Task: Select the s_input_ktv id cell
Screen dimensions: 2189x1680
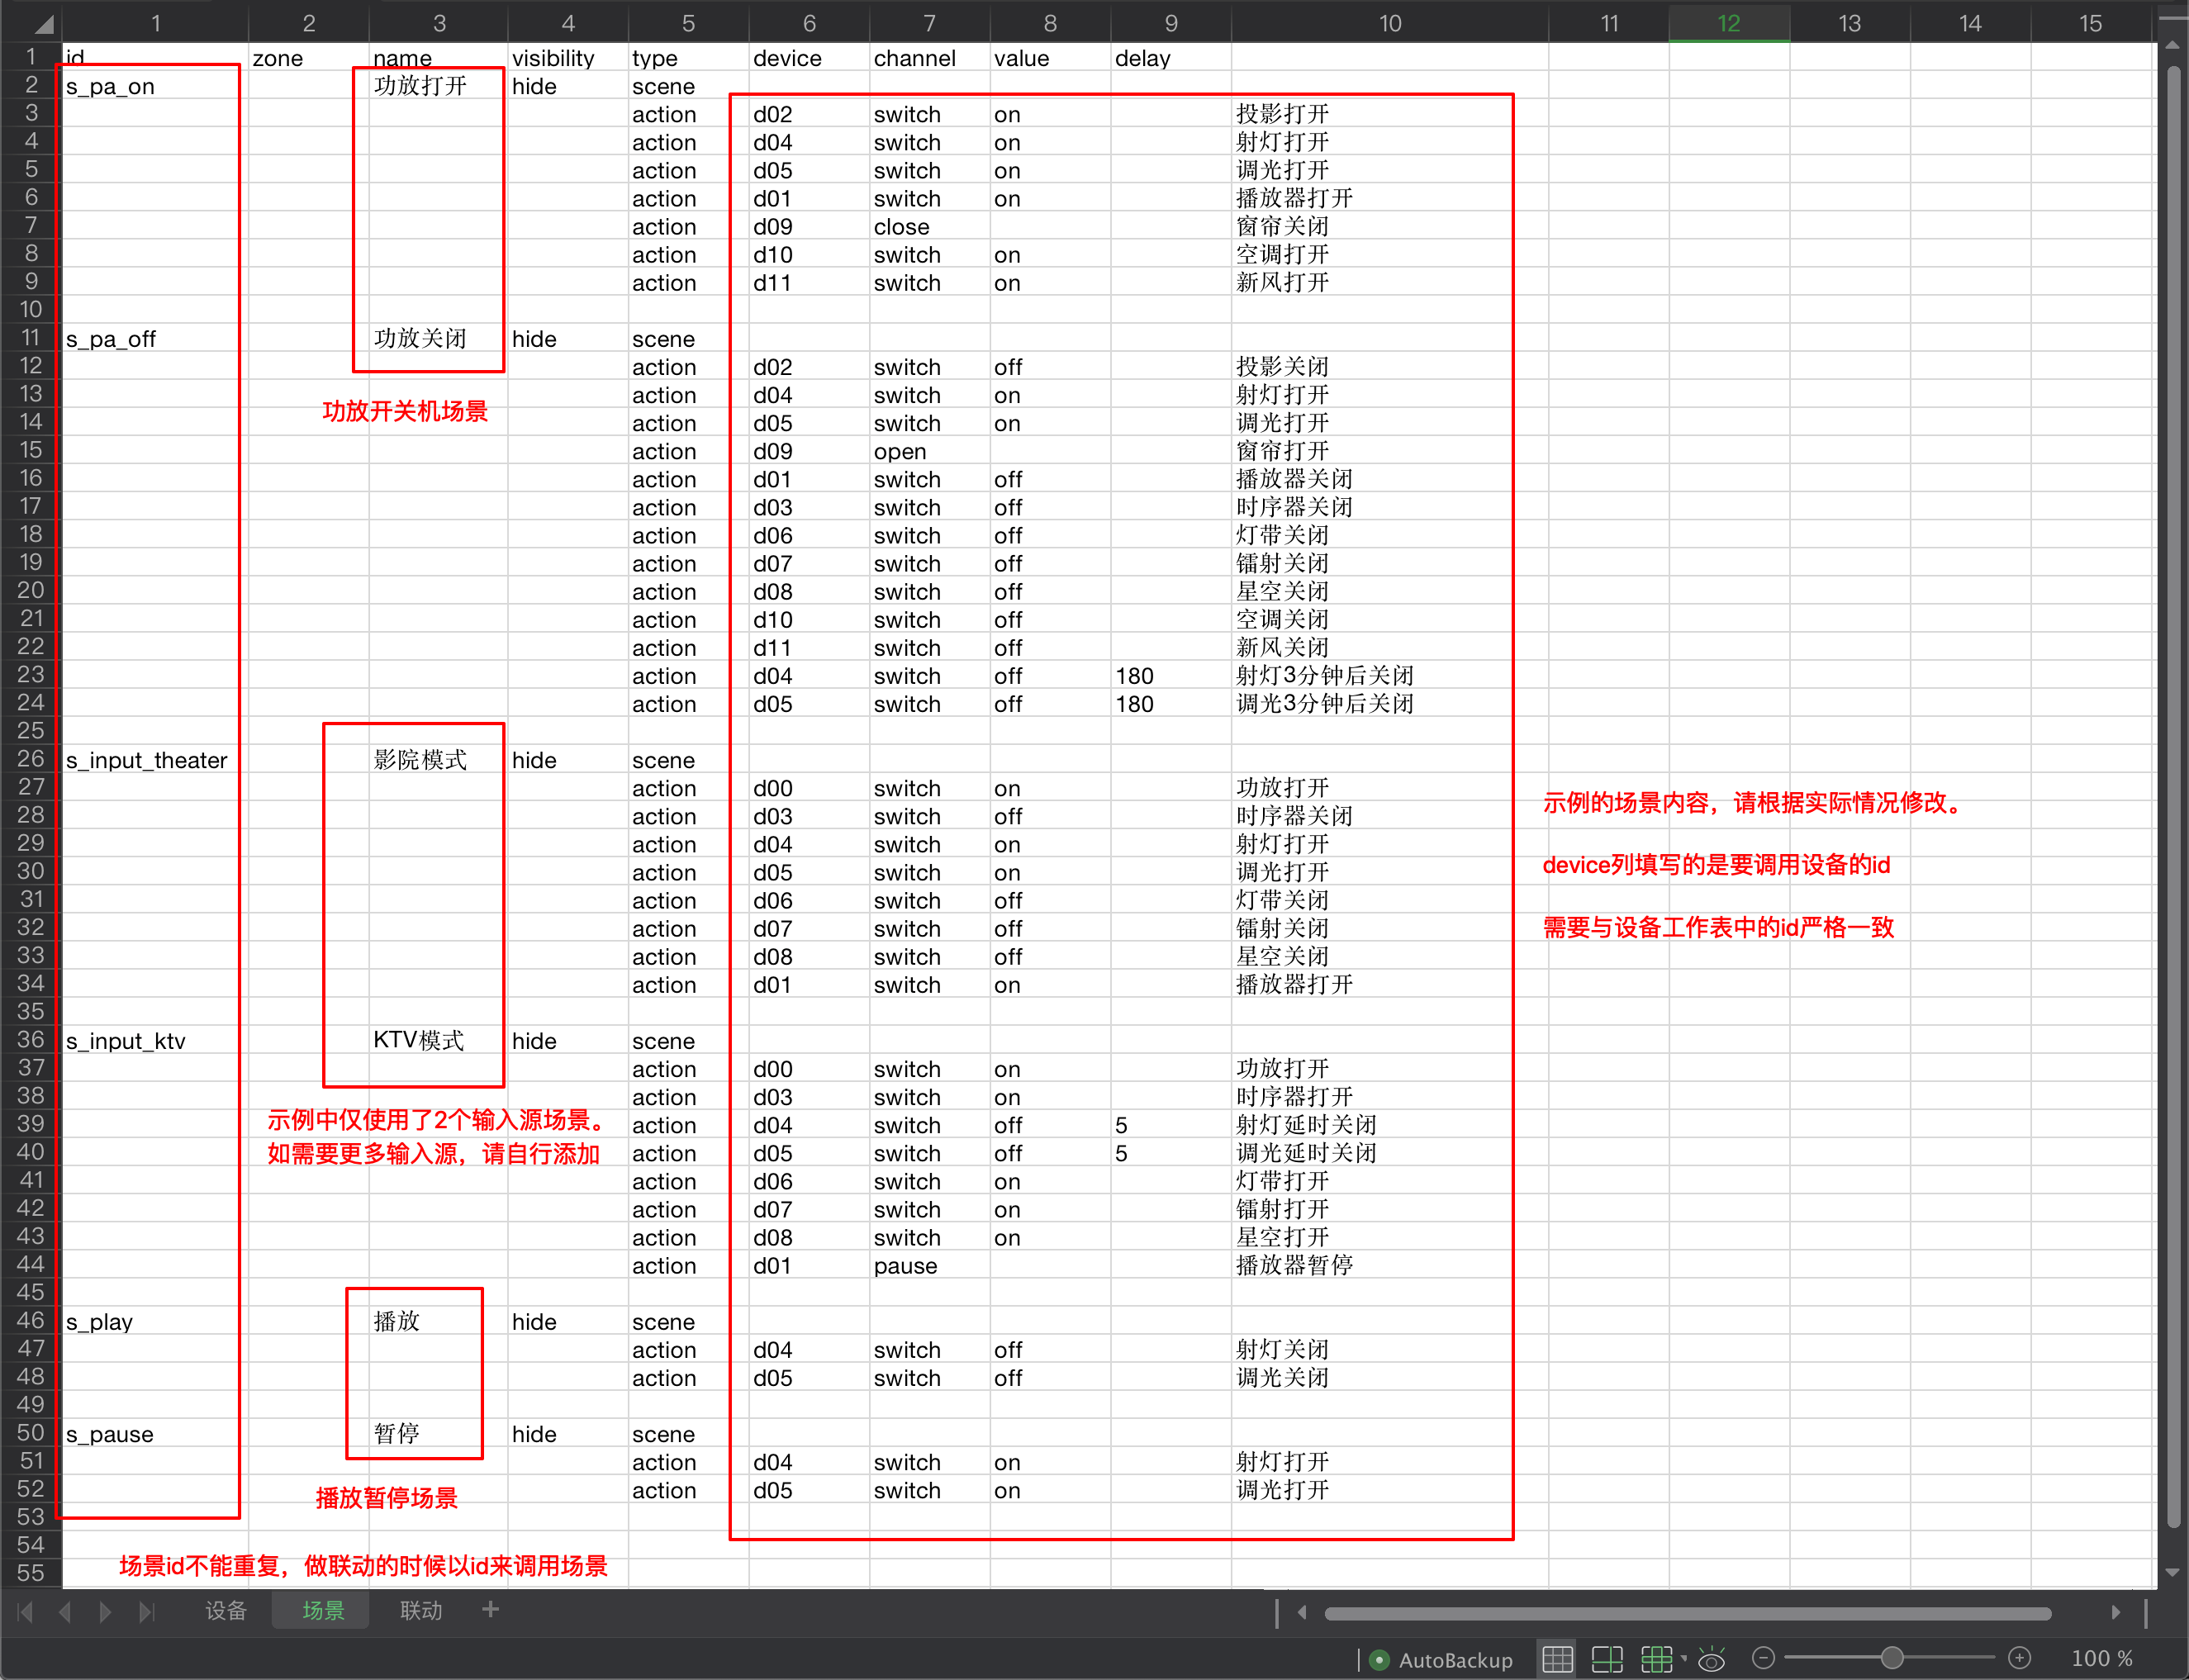Action: point(155,1041)
